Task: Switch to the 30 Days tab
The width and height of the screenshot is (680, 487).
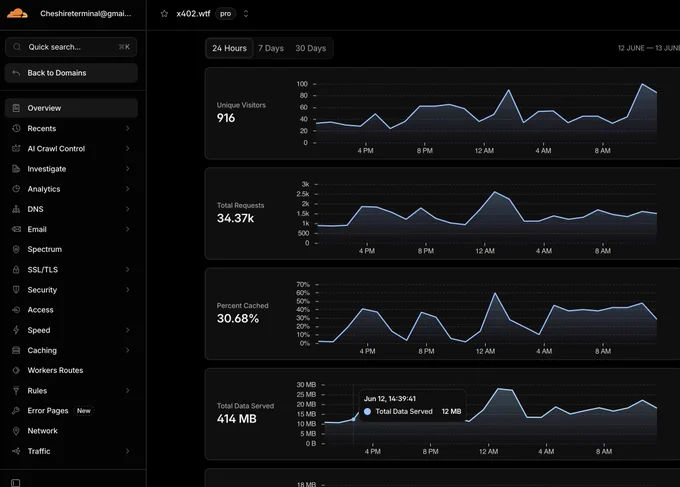Action: point(311,48)
